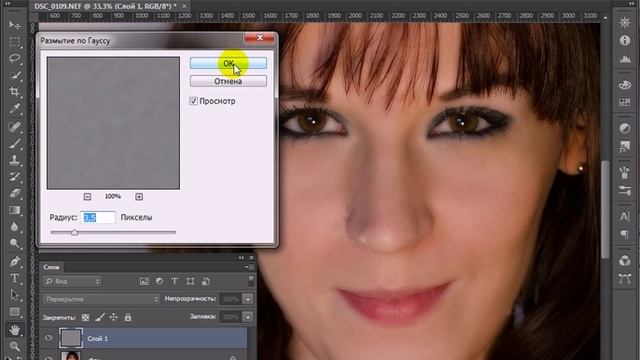The image size is (640, 360).
Task: Close the DSC_0109.NEF document tab
Action: click(184, 6)
